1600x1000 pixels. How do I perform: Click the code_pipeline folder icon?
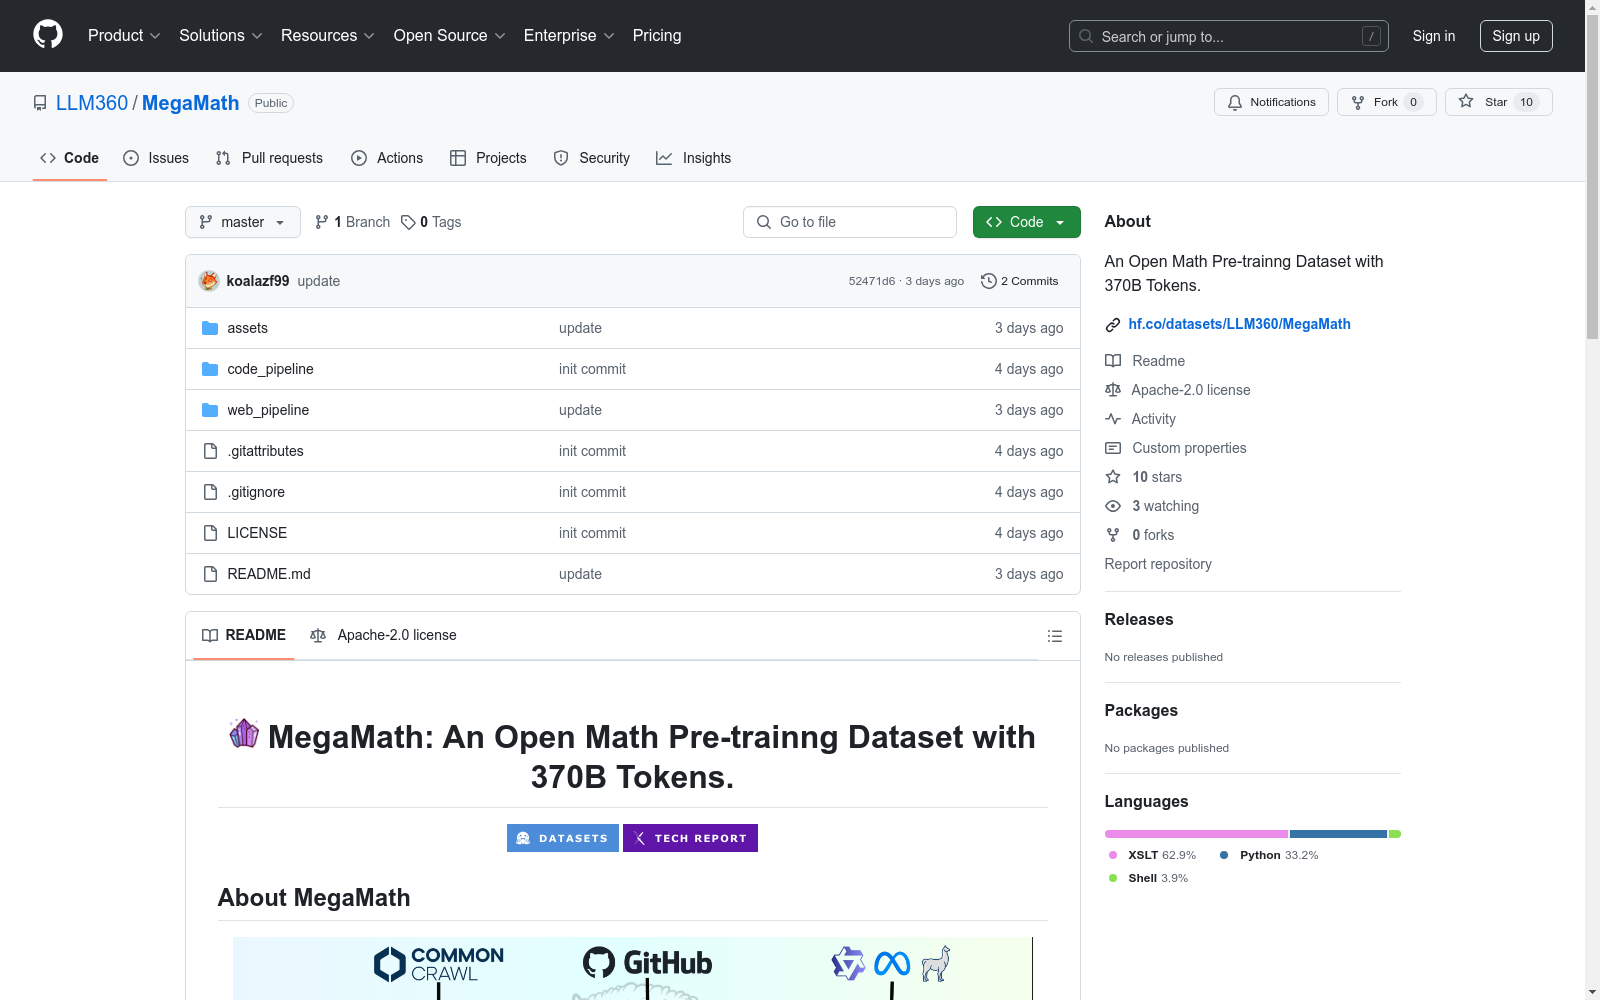[x=210, y=369]
